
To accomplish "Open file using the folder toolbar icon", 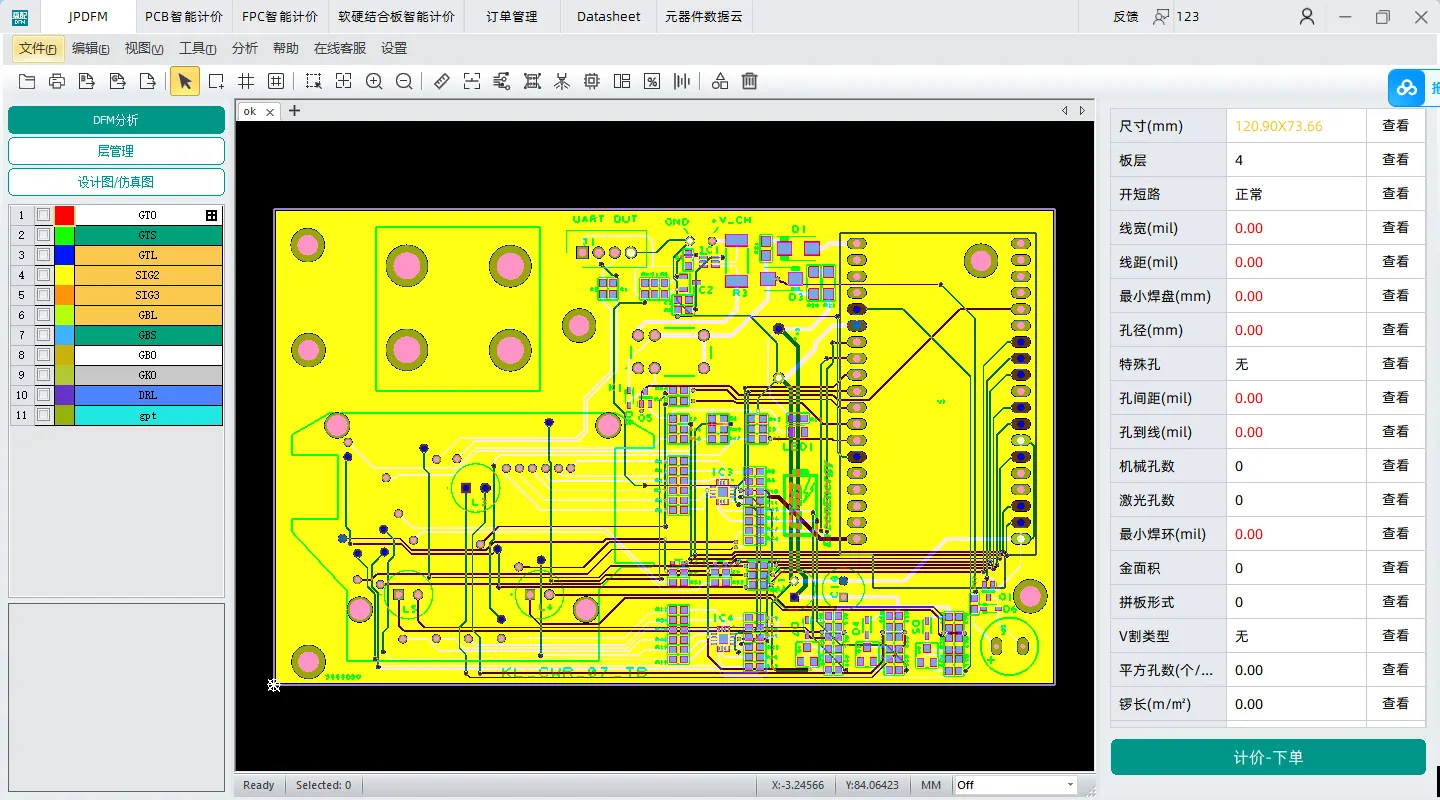I will click(x=27, y=82).
